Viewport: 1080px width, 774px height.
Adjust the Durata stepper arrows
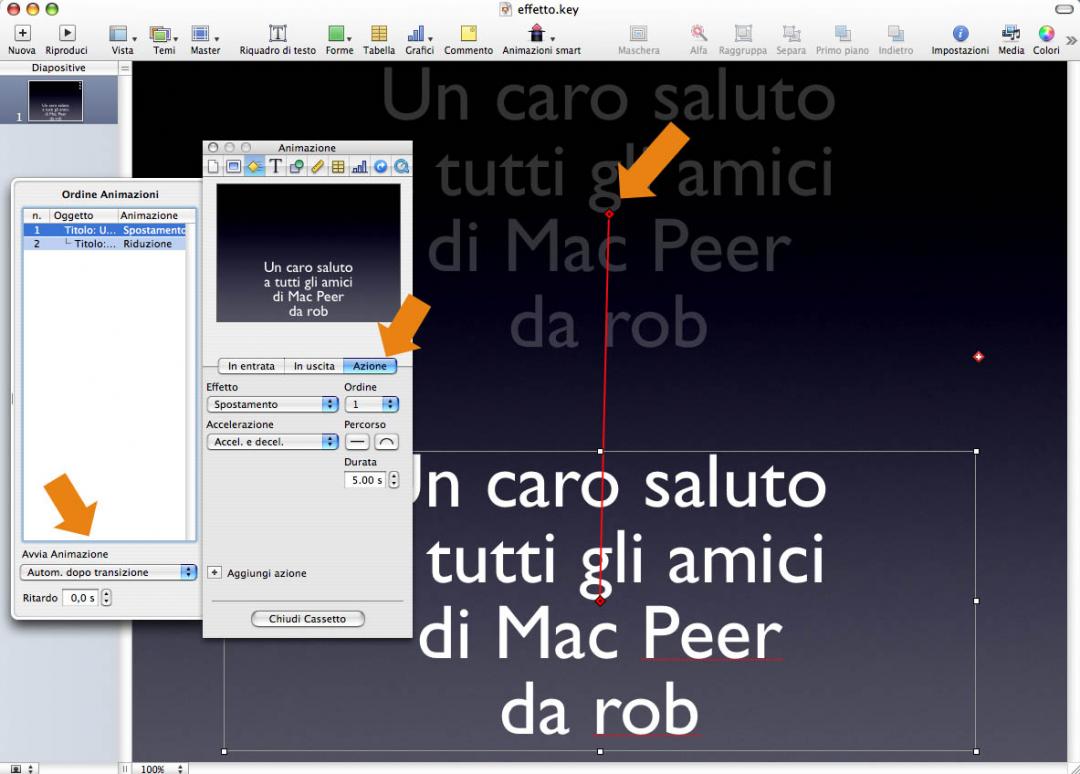pos(393,480)
